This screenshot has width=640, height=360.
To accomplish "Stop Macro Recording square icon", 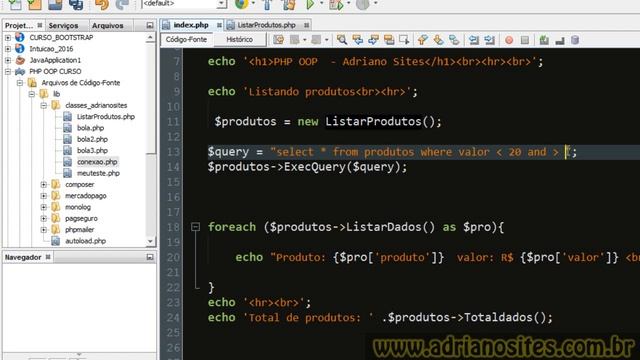I will (525, 40).
